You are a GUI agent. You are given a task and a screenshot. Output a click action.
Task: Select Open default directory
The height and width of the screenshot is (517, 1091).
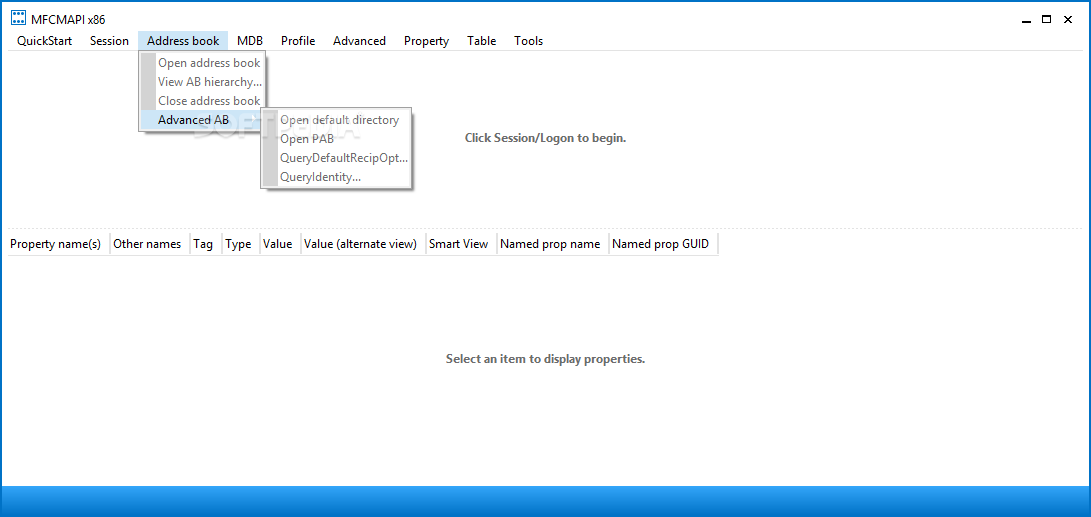point(337,120)
